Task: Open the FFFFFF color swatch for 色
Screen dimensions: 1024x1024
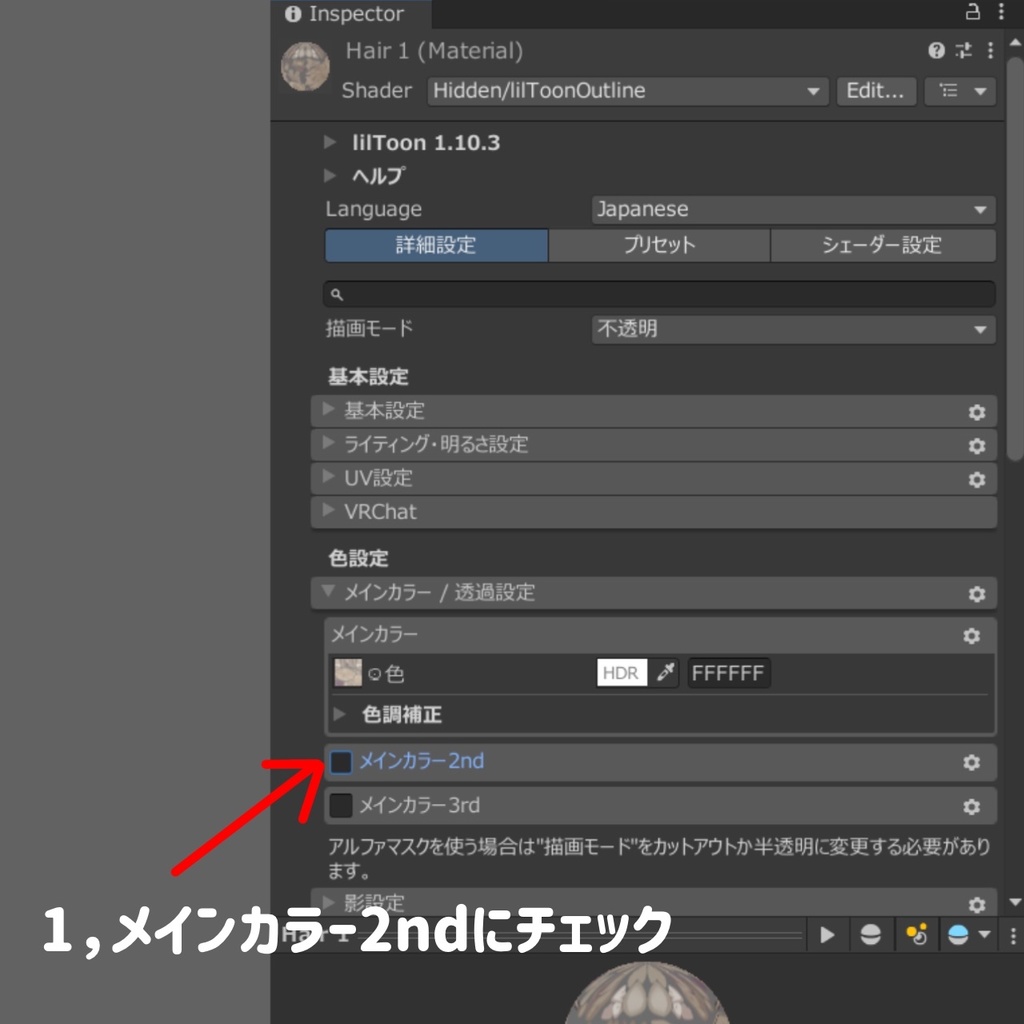Action: [729, 673]
